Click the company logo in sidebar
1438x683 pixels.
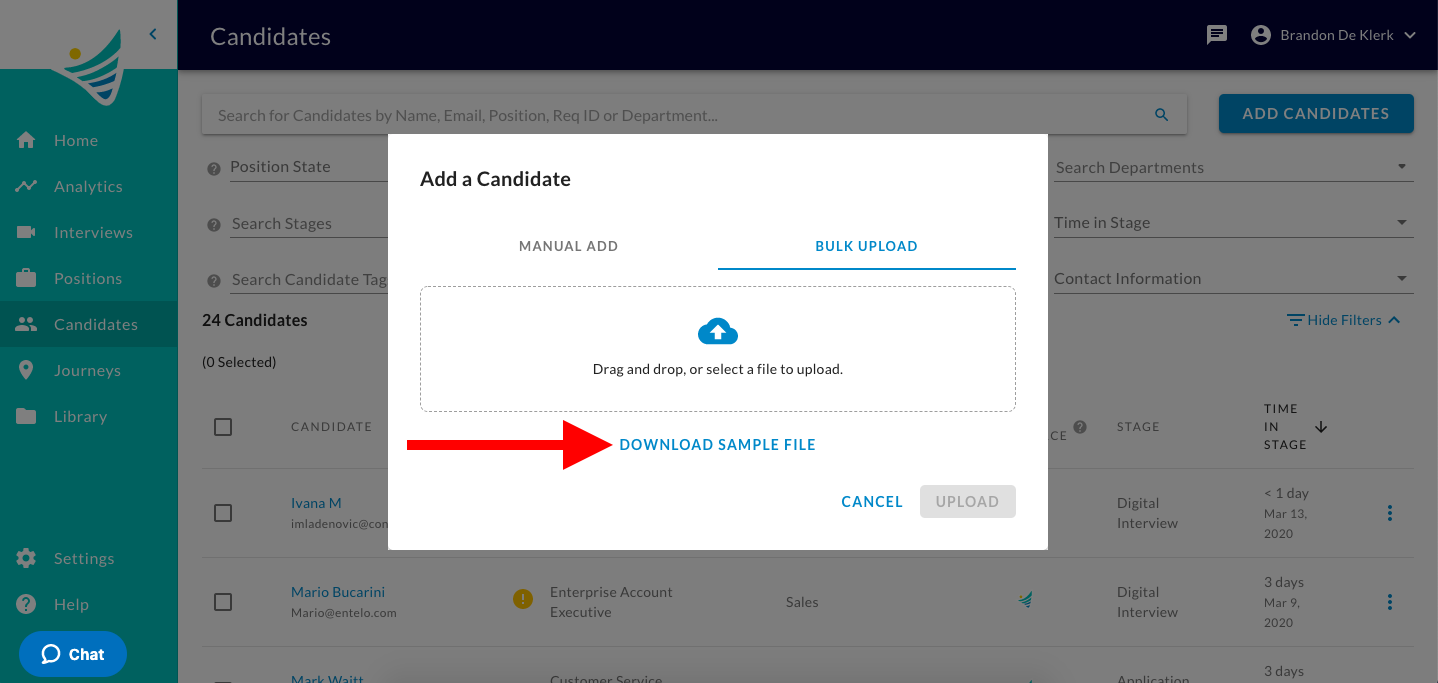pos(90,67)
